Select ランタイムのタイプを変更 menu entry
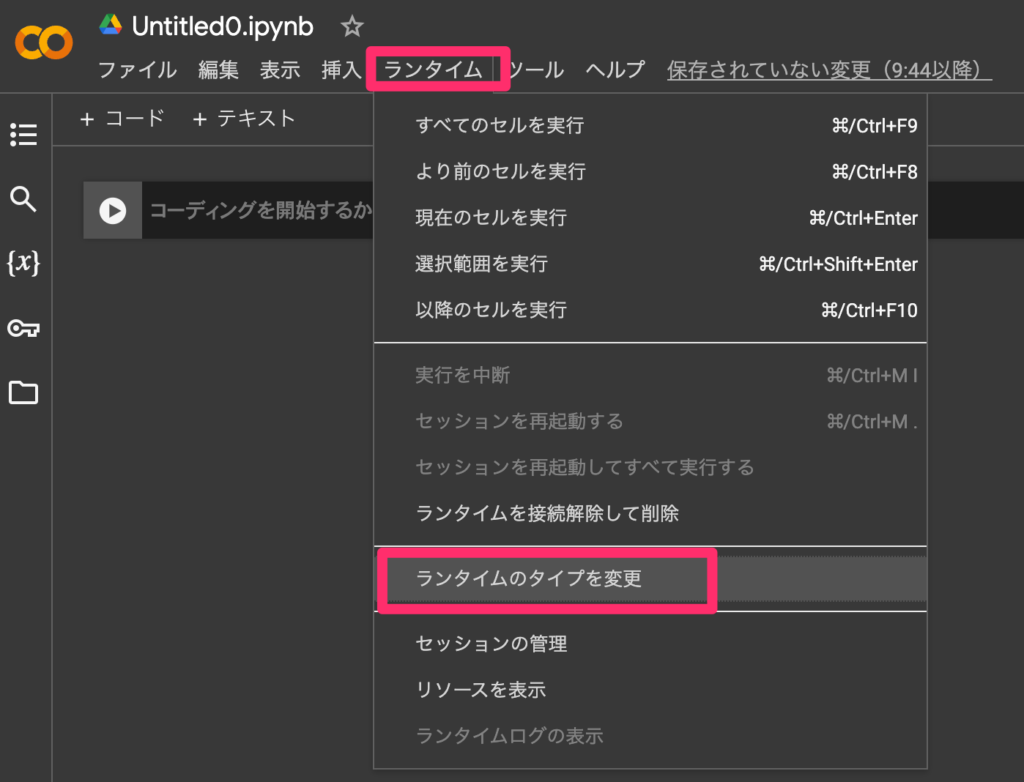Viewport: 1024px width, 782px height. (x=528, y=579)
